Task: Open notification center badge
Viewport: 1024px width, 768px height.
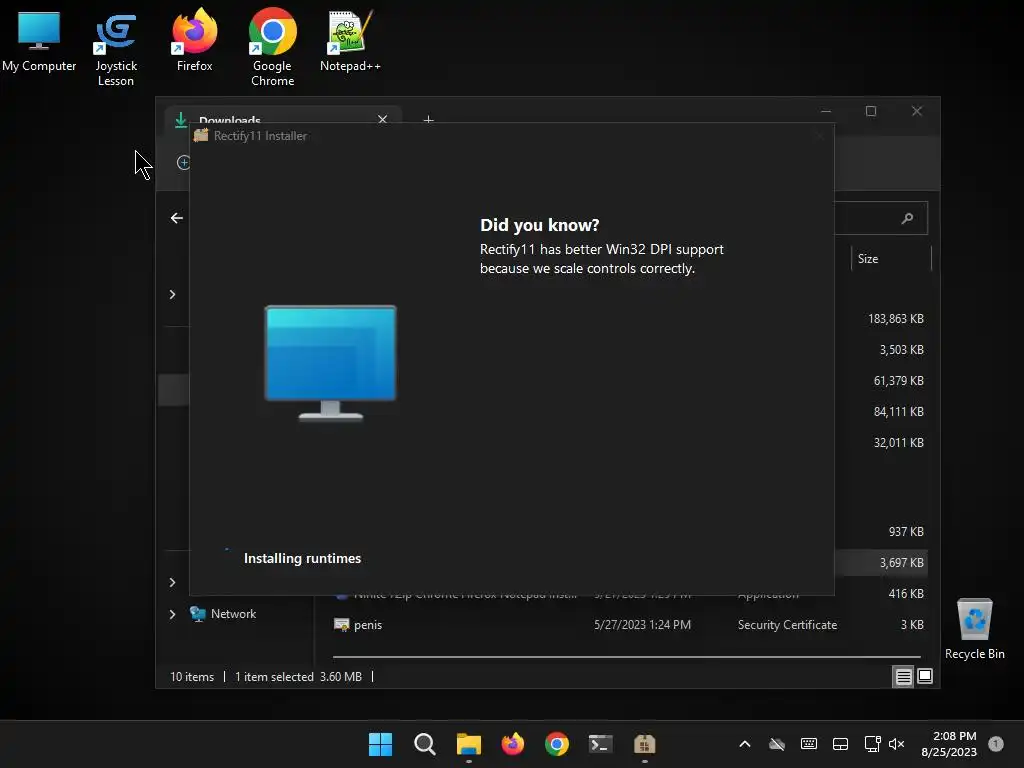Action: [x=996, y=744]
